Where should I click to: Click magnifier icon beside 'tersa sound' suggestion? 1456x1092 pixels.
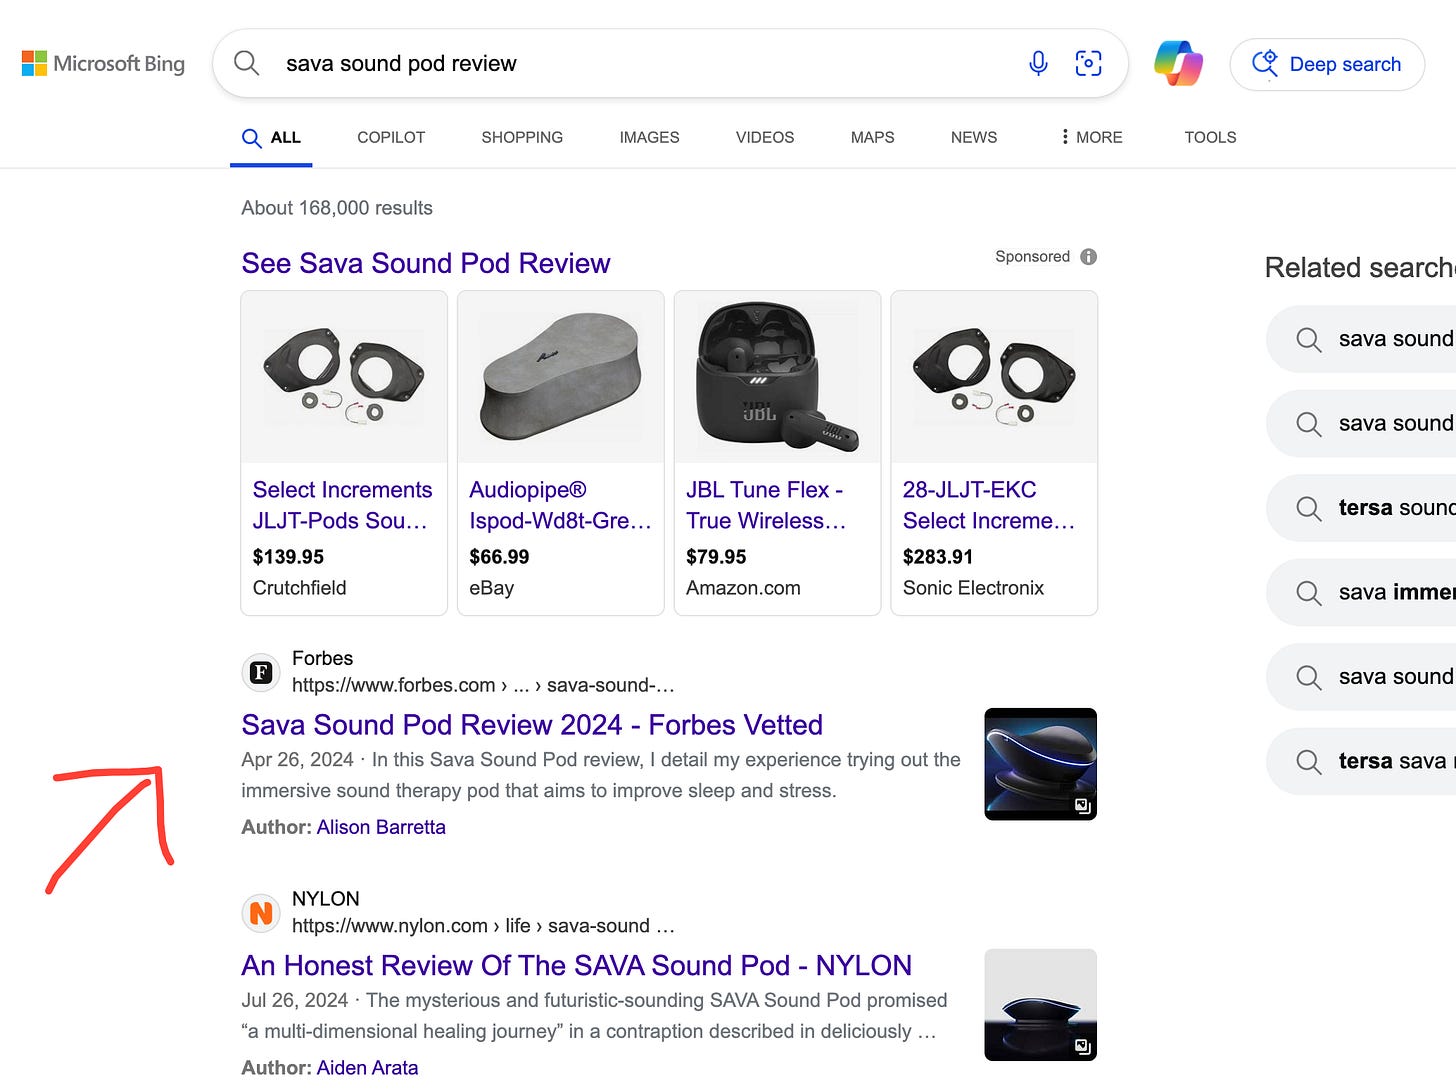click(x=1308, y=508)
